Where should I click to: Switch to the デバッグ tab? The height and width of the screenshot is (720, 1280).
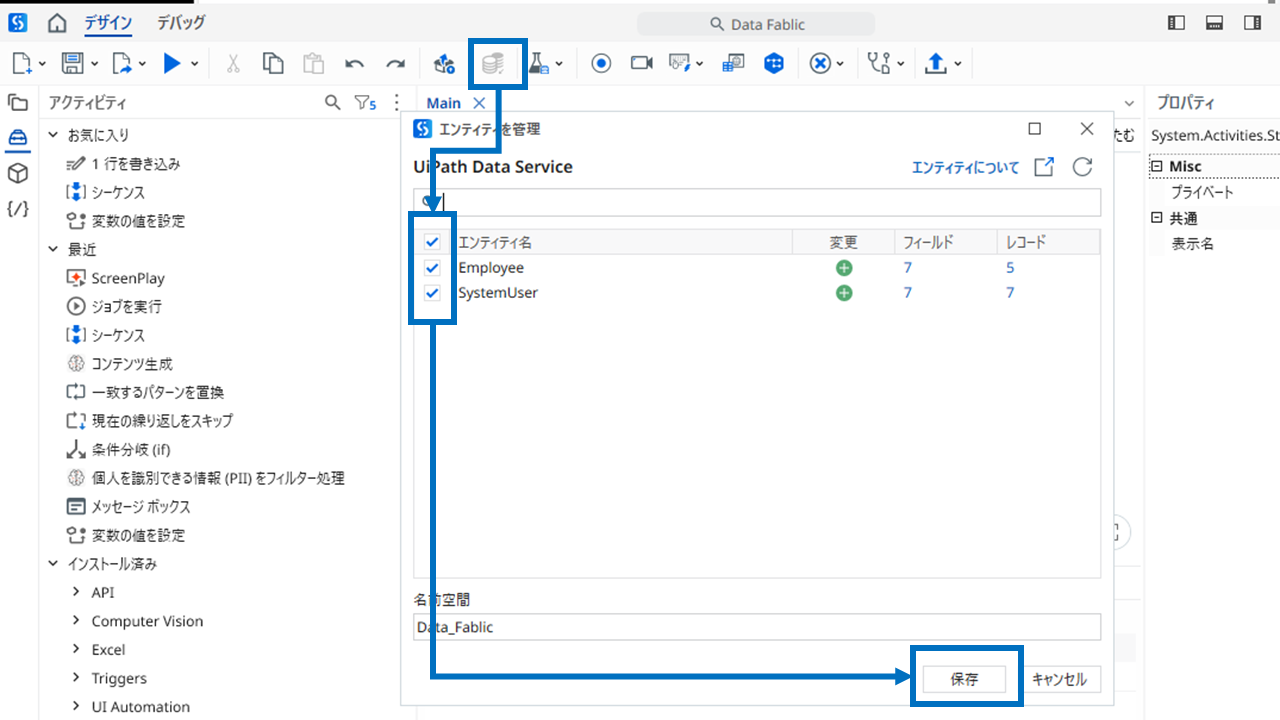pos(181,23)
